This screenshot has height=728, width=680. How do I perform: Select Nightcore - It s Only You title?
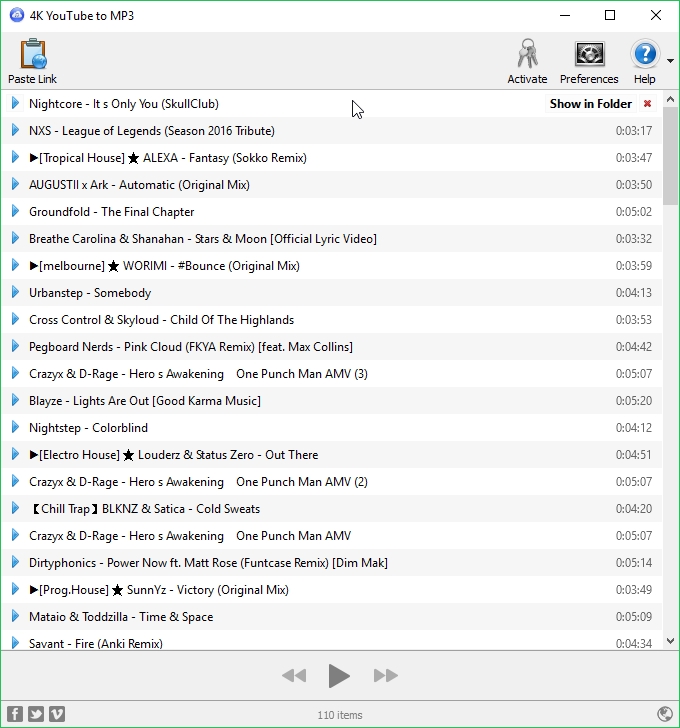[x=124, y=104]
